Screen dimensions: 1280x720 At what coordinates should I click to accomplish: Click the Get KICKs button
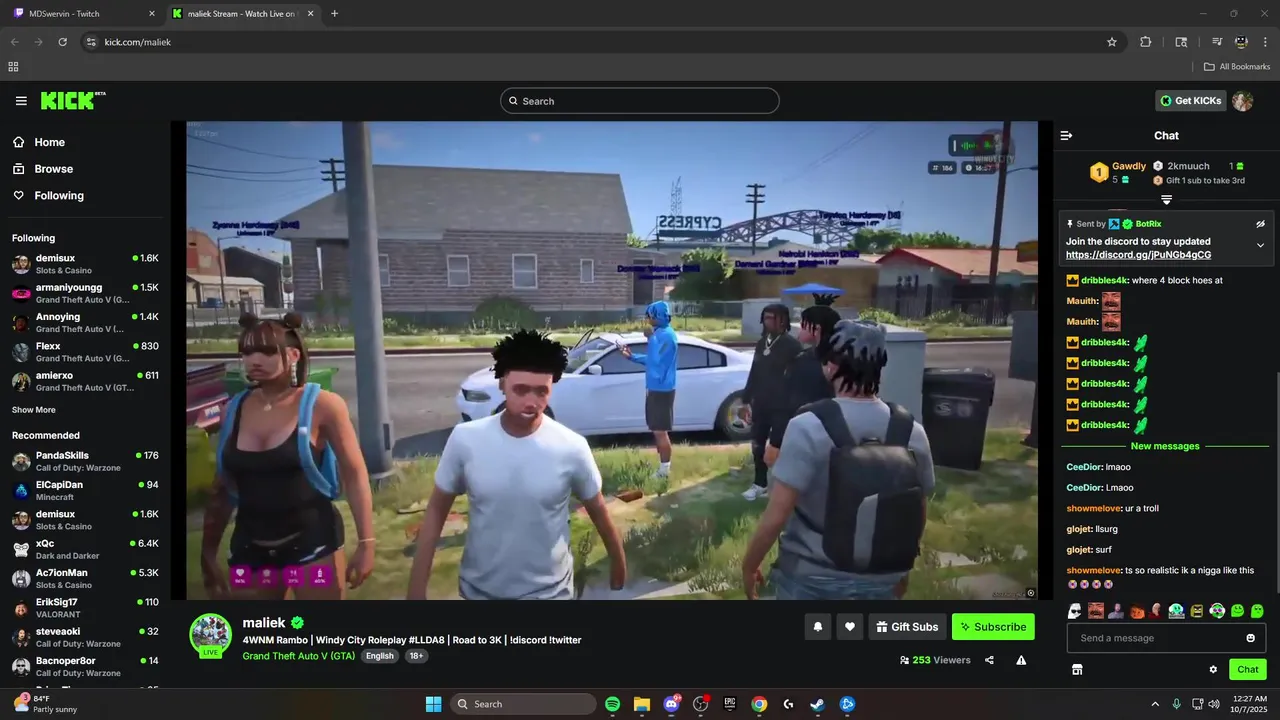coord(1191,101)
